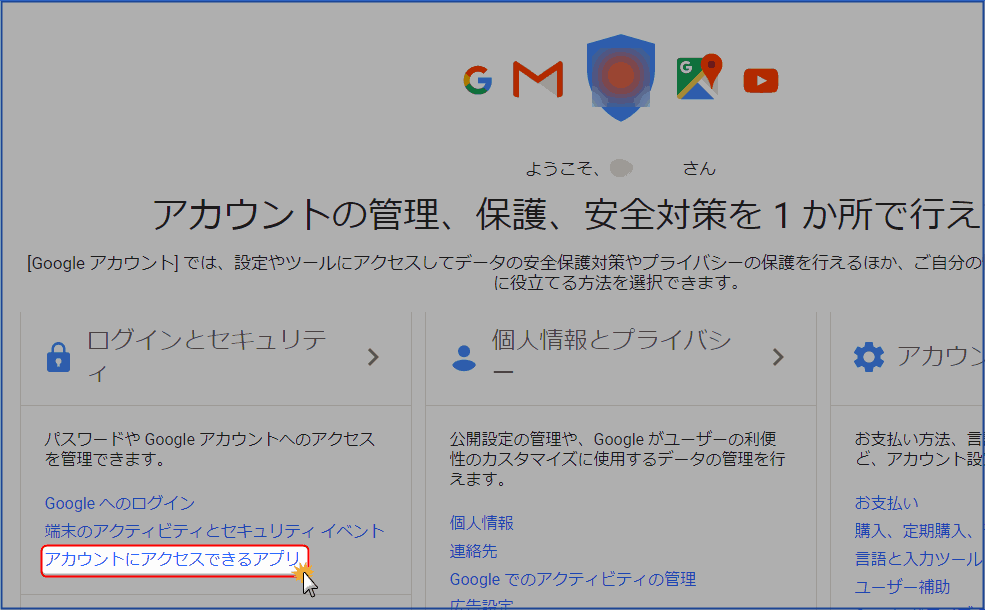Image resolution: width=985 pixels, height=610 pixels.
Task: Open the 連絡先 link
Action: click(474, 551)
